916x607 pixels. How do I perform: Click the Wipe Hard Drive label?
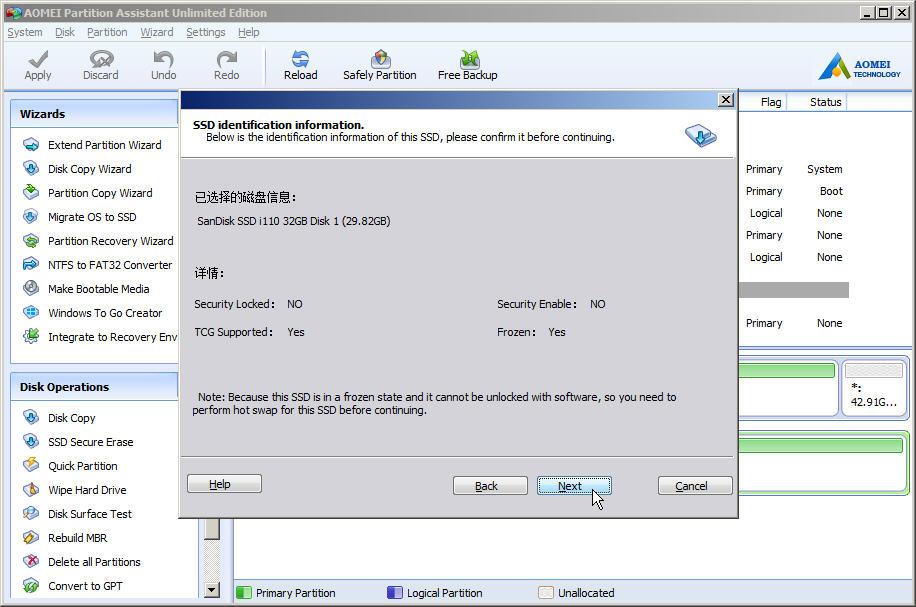pyautogui.click(x=87, y=490)
